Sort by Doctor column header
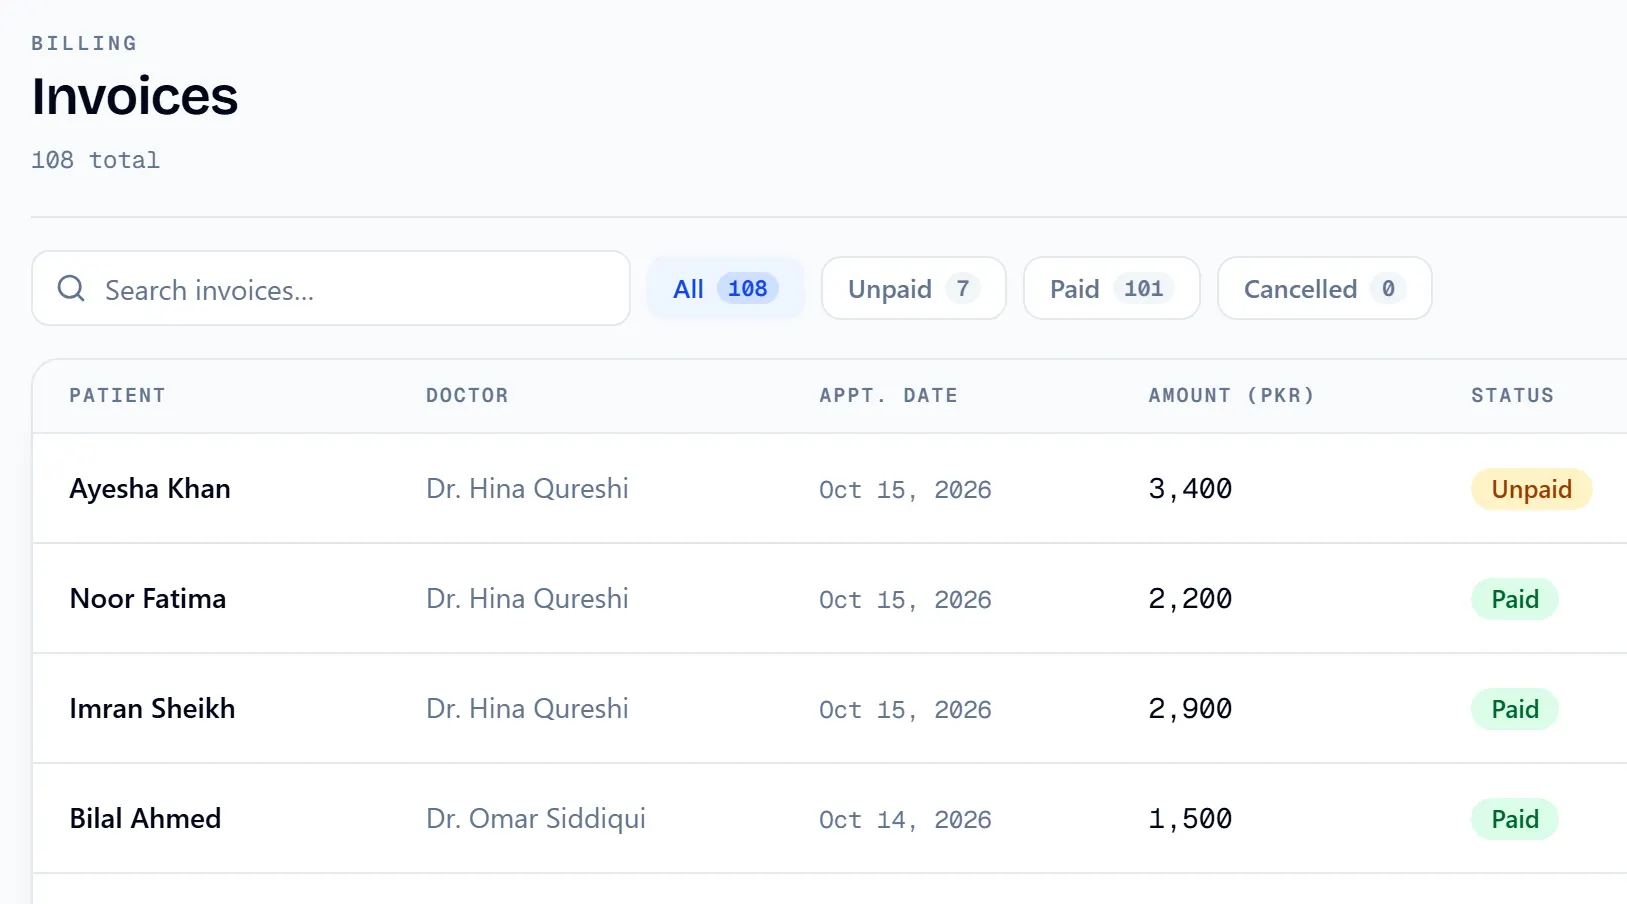 [x=467, y=395]
